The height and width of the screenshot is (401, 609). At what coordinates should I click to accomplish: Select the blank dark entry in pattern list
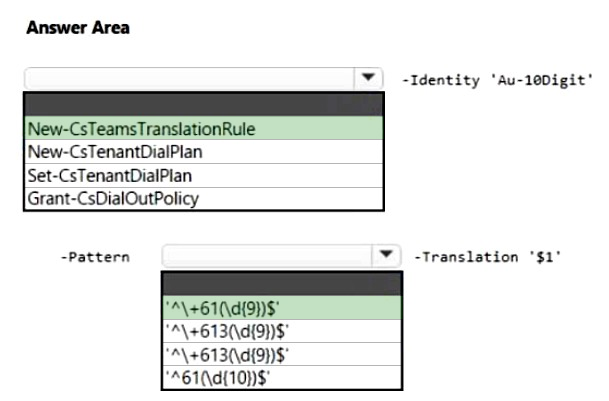point(282,284)
